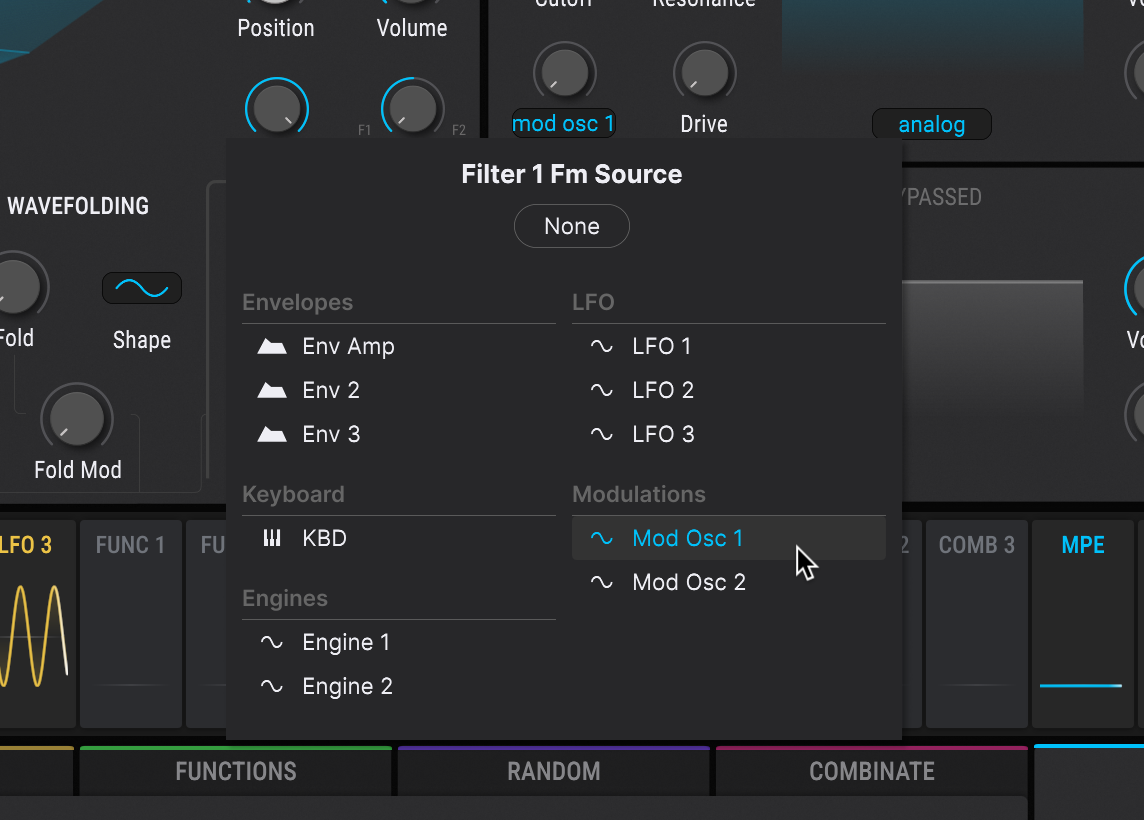This screenshot has height=820, width=1144.
Task: Select Engine 2 as FM source
Action: (347, 687)
